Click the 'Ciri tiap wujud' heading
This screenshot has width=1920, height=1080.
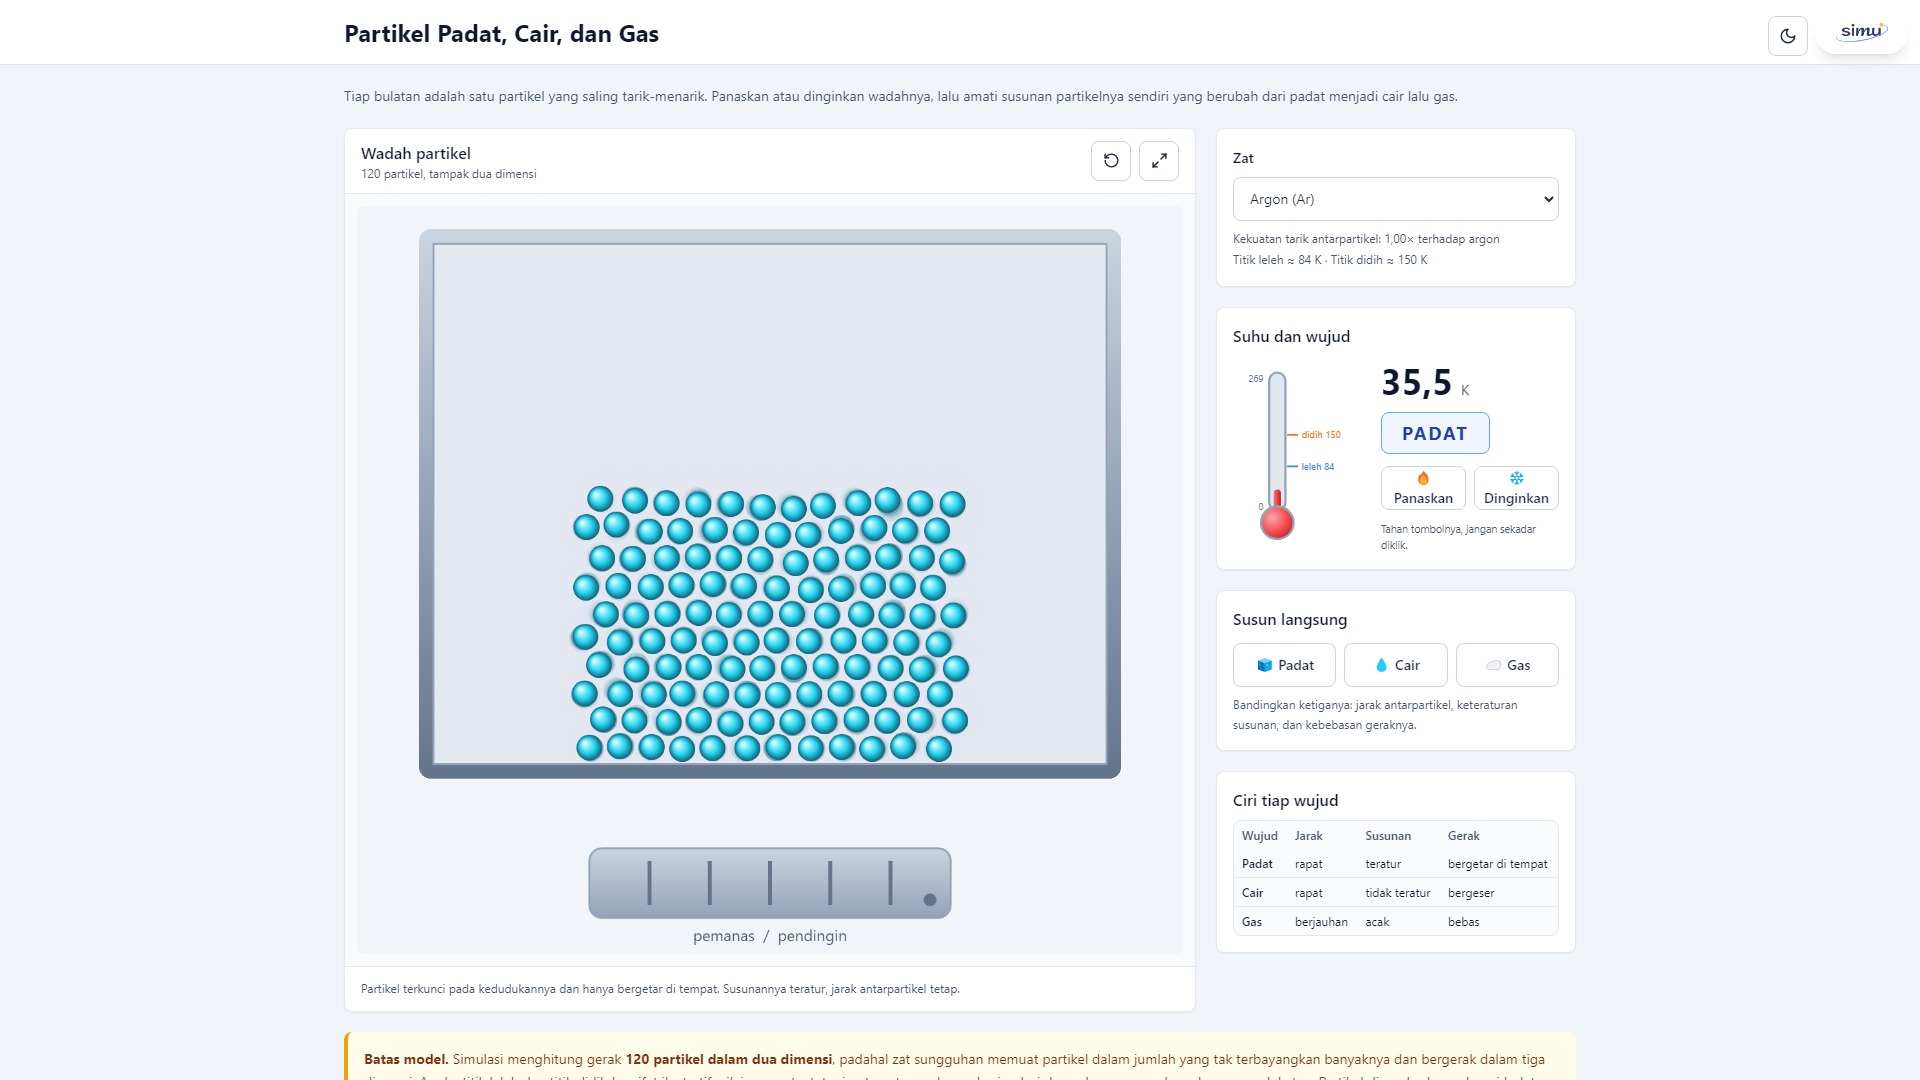[1285, 801]
